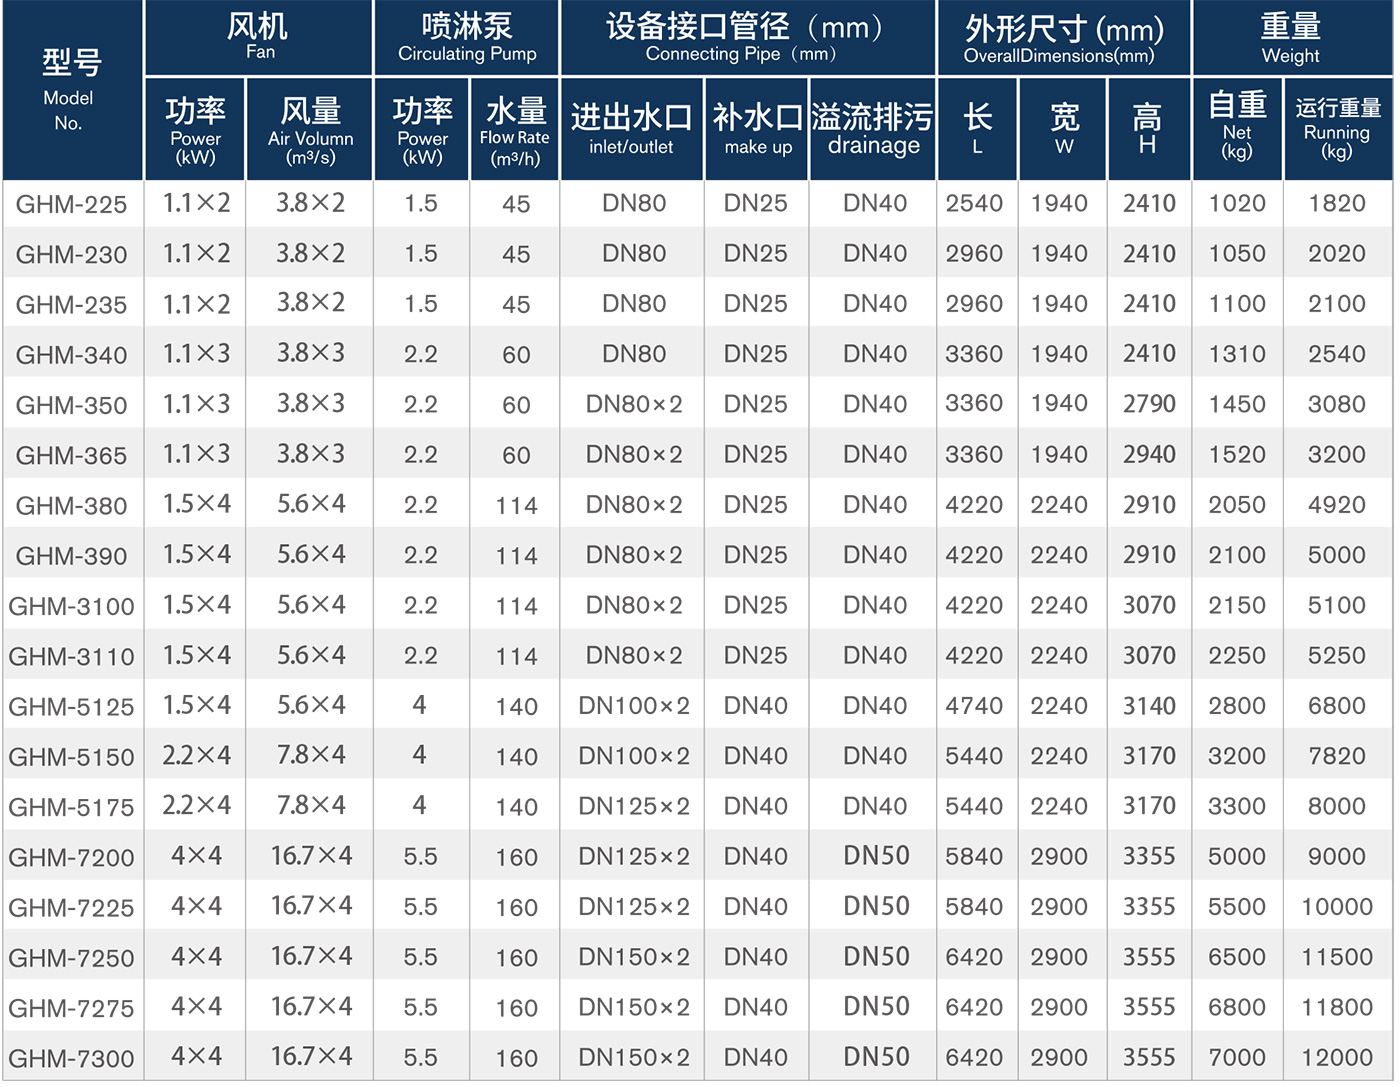Select net weight 1310 for GHM-340
Screen dimensions: 1400x1087
point(1237,354)
